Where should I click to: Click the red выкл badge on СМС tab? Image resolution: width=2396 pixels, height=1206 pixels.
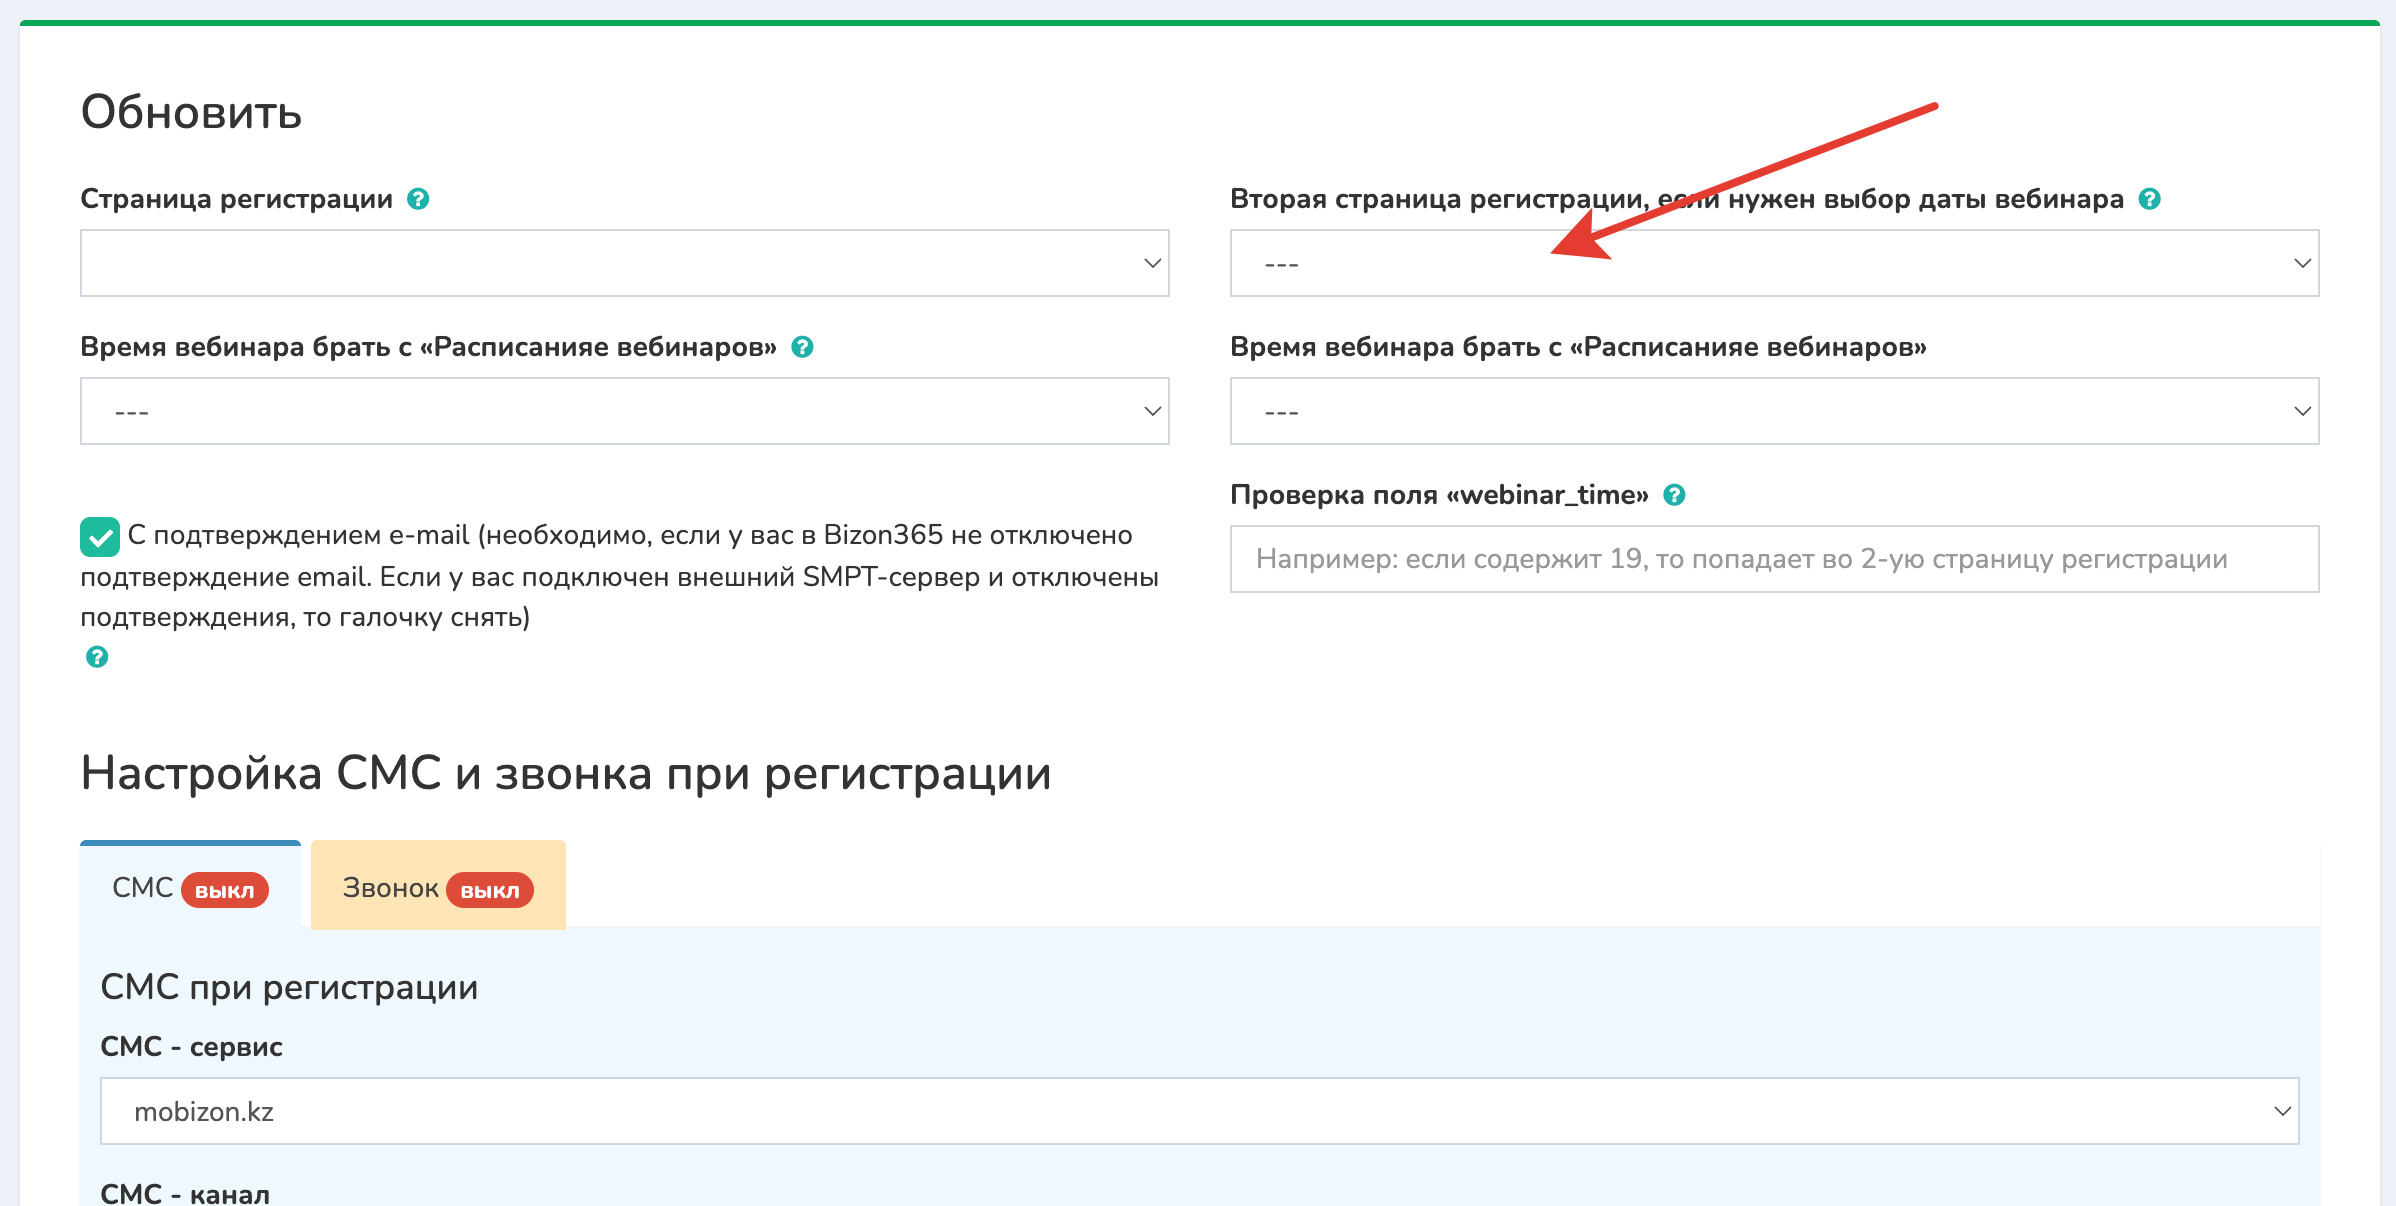[x=225, y=890]
